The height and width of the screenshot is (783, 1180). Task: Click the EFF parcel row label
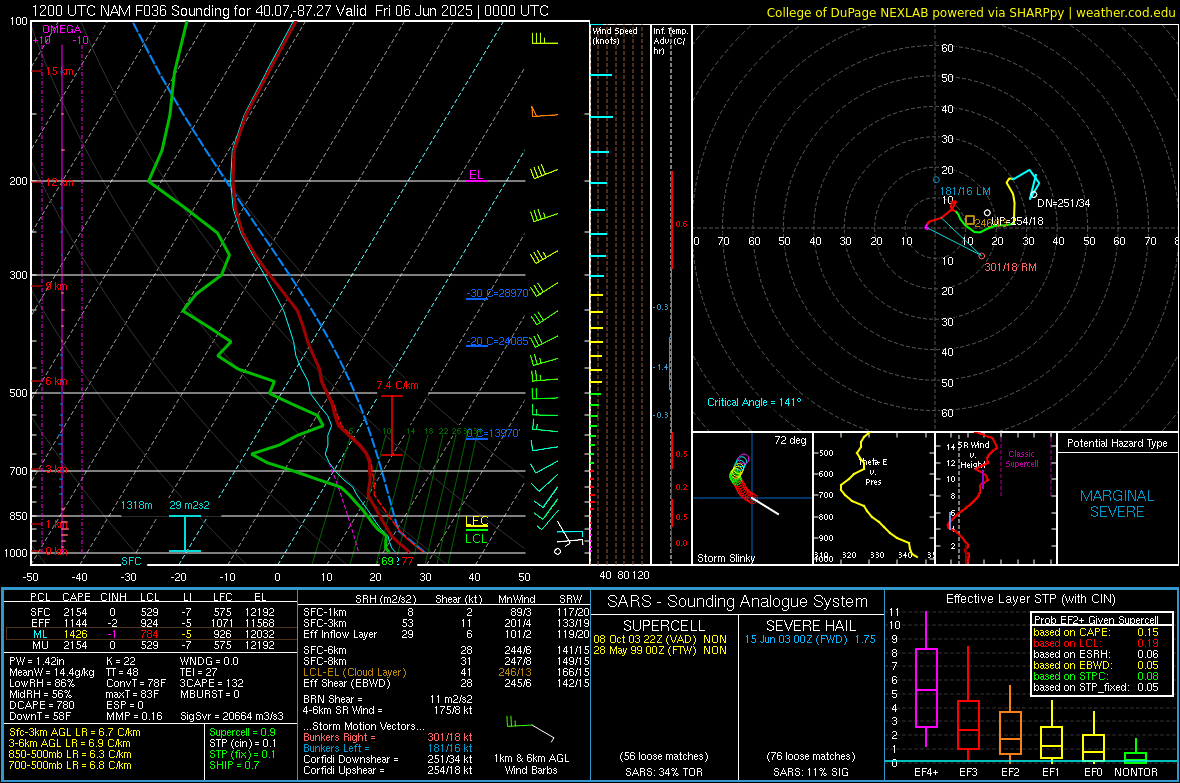(40, 623)
